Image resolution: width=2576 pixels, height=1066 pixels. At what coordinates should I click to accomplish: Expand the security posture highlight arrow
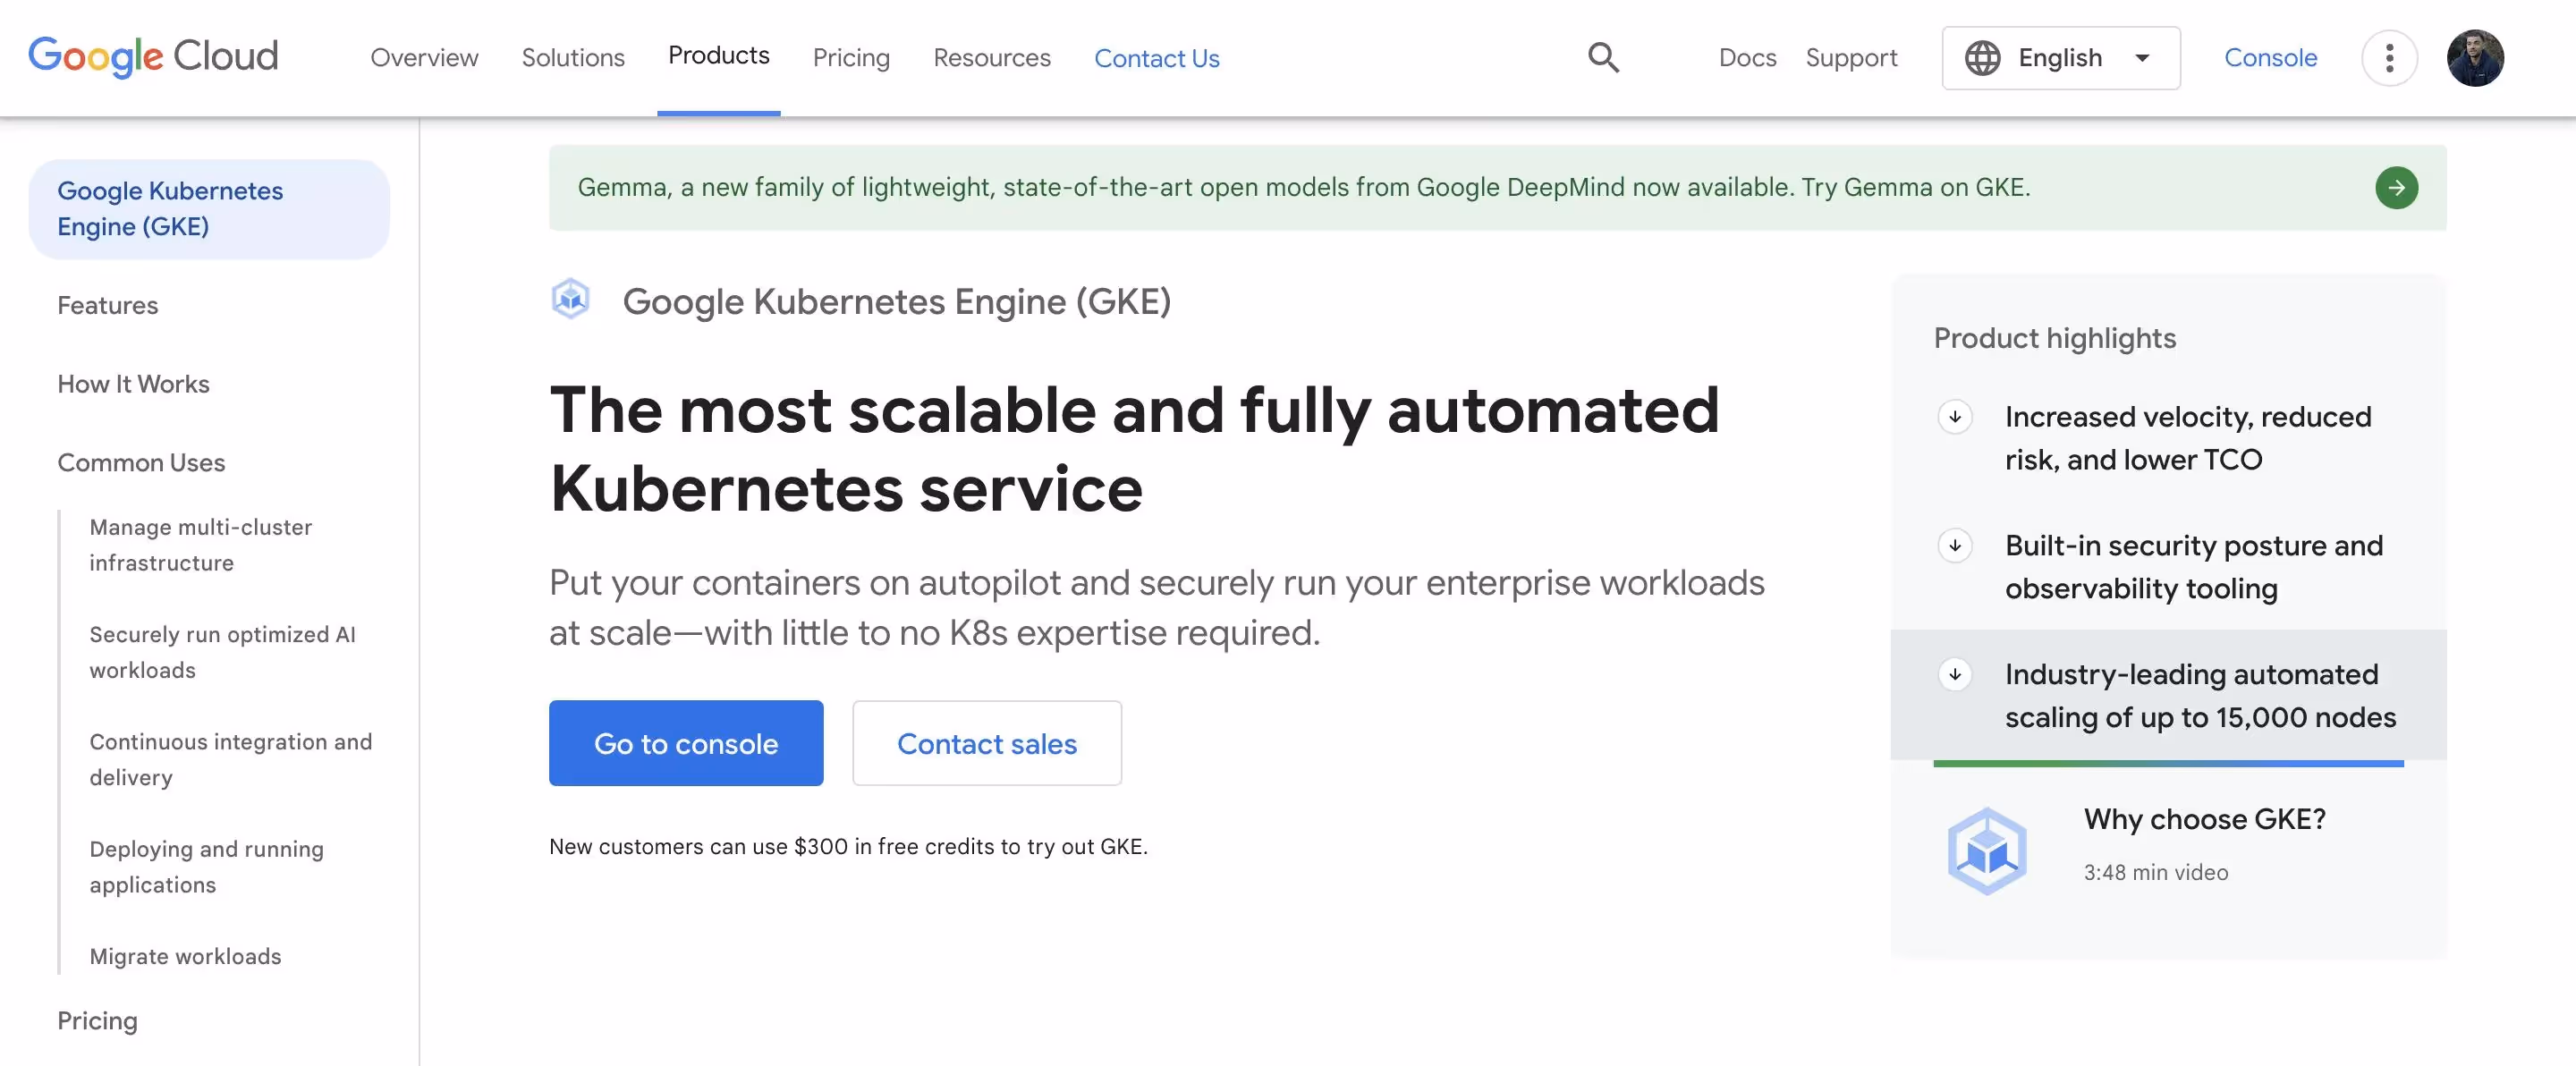pos(1956,546)
